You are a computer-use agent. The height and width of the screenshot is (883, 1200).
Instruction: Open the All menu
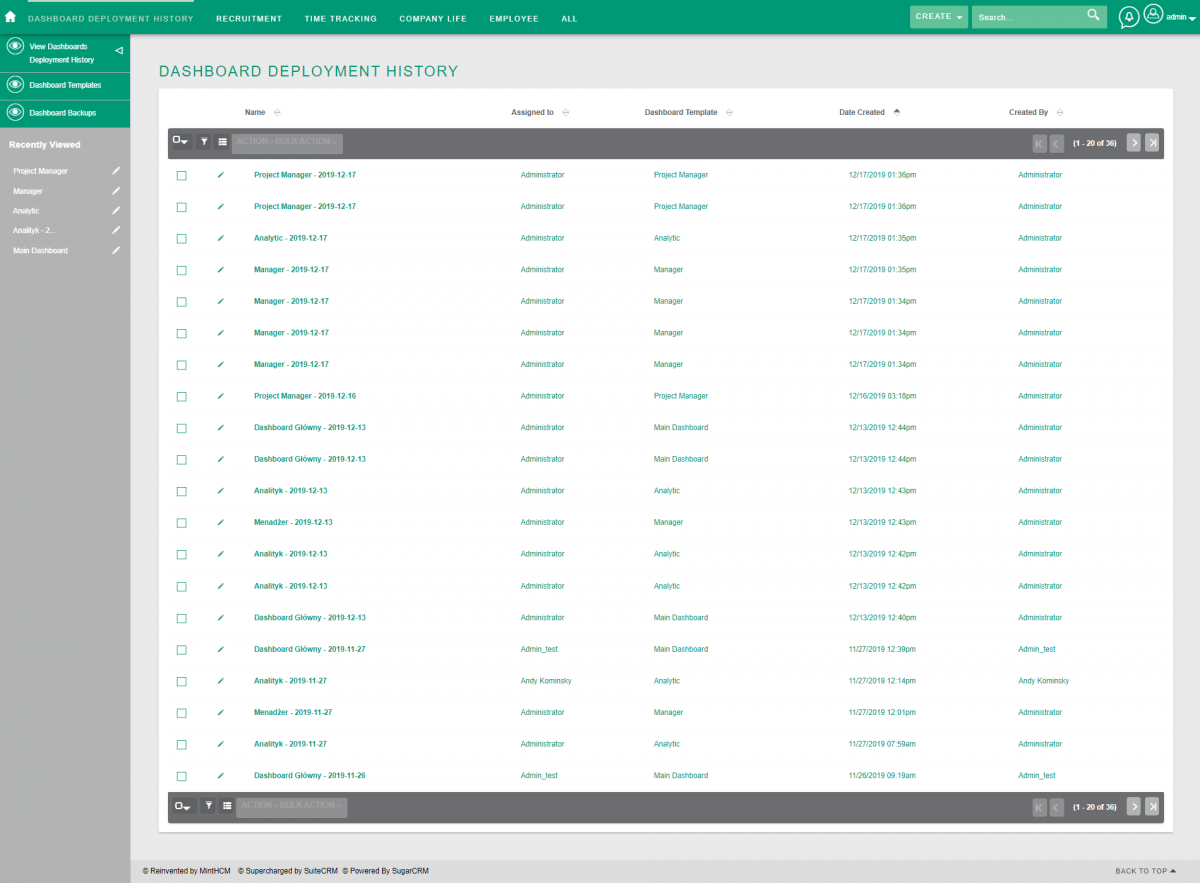[569, 18]
